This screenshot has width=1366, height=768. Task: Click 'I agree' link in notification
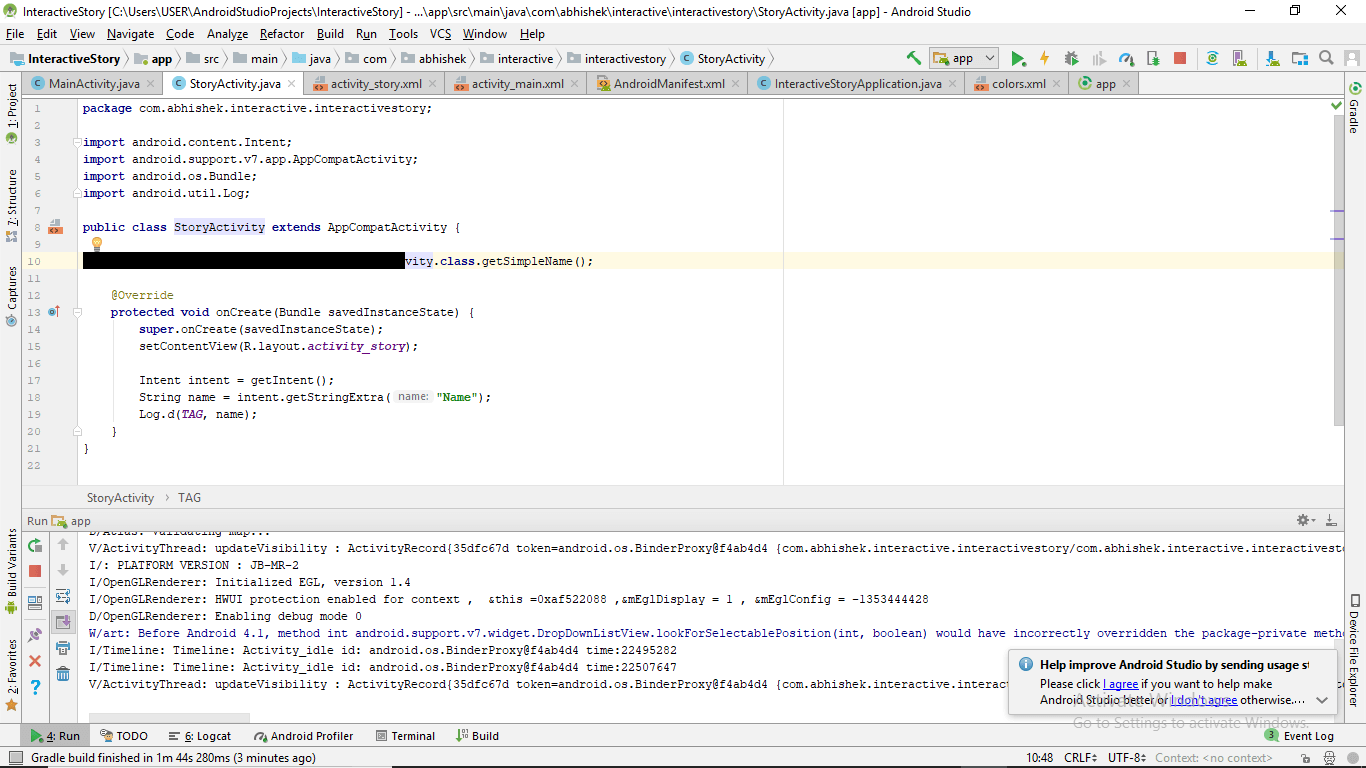tap(1120, 684)
